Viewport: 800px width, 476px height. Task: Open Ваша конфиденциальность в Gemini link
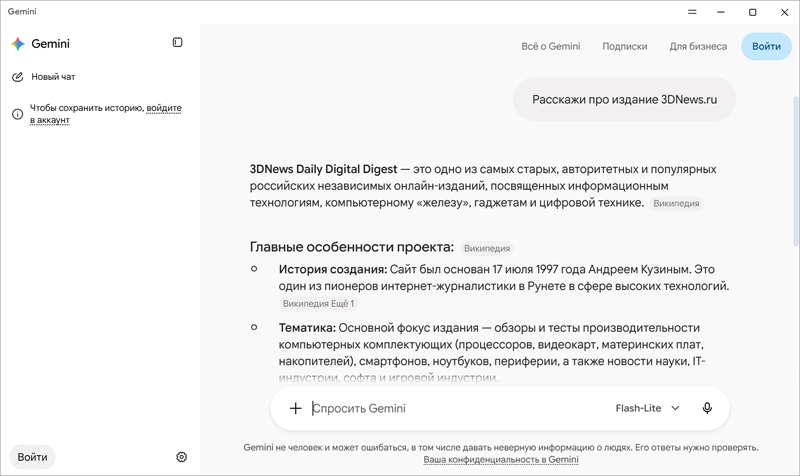(501, 460)
